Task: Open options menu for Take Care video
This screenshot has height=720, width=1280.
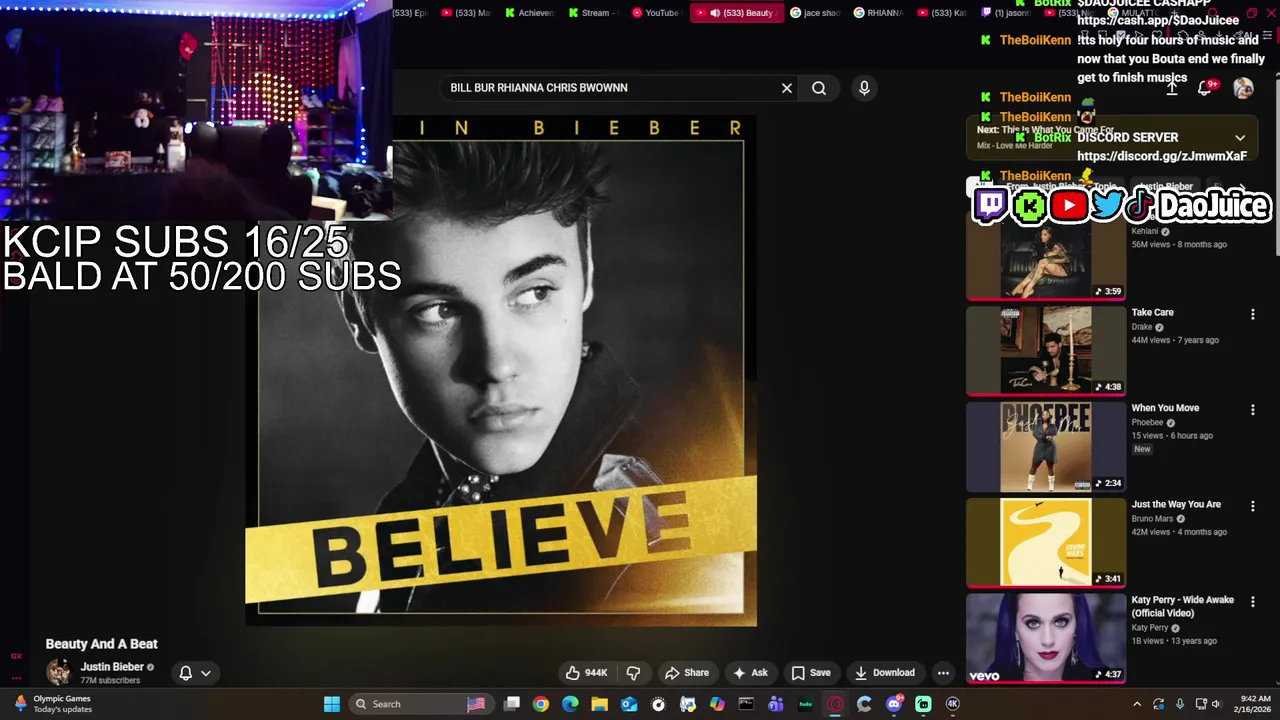Action: coord(1252,314)
